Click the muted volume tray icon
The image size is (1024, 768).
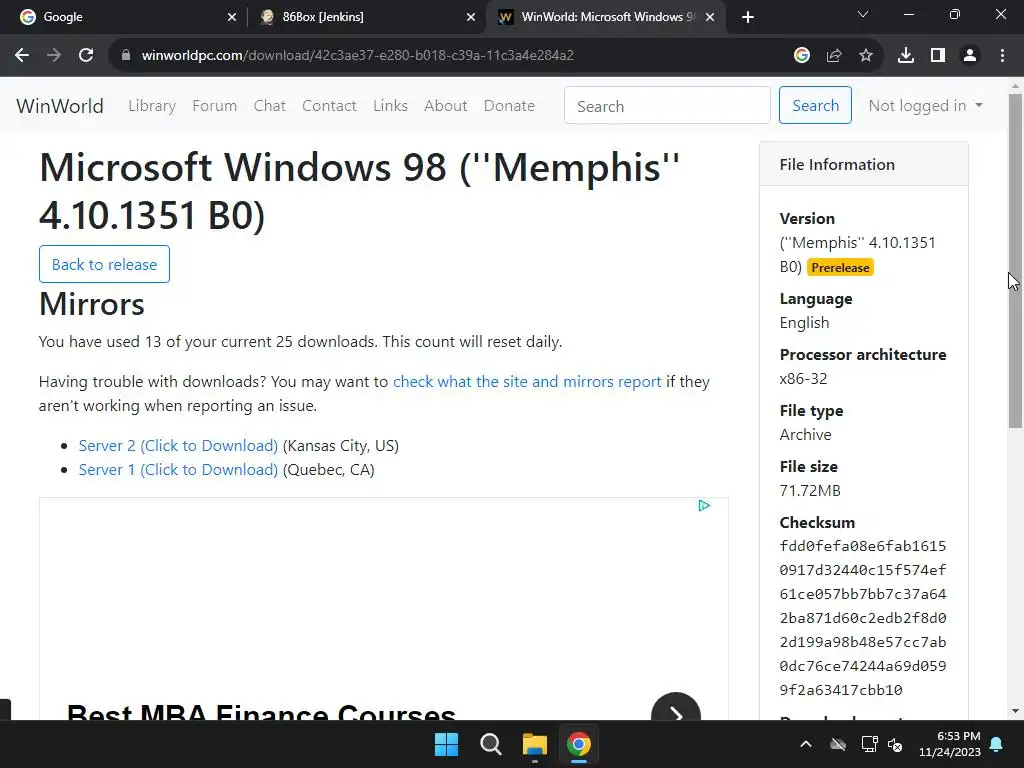tap(895, 744)
